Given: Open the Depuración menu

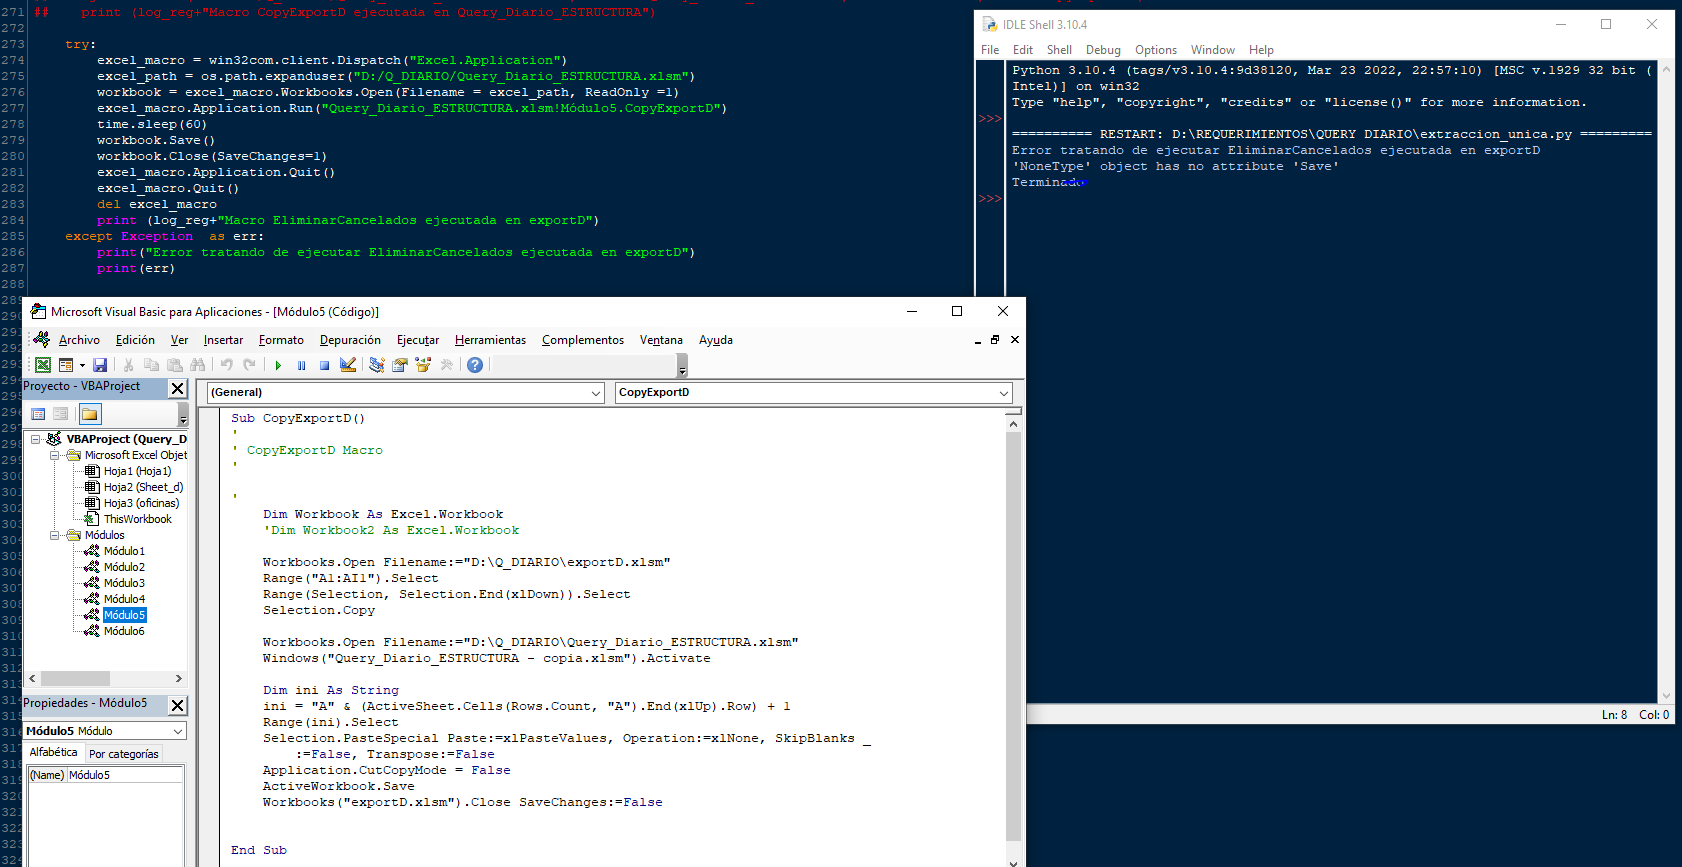Looking at the screenshot, I should [350, 340].
